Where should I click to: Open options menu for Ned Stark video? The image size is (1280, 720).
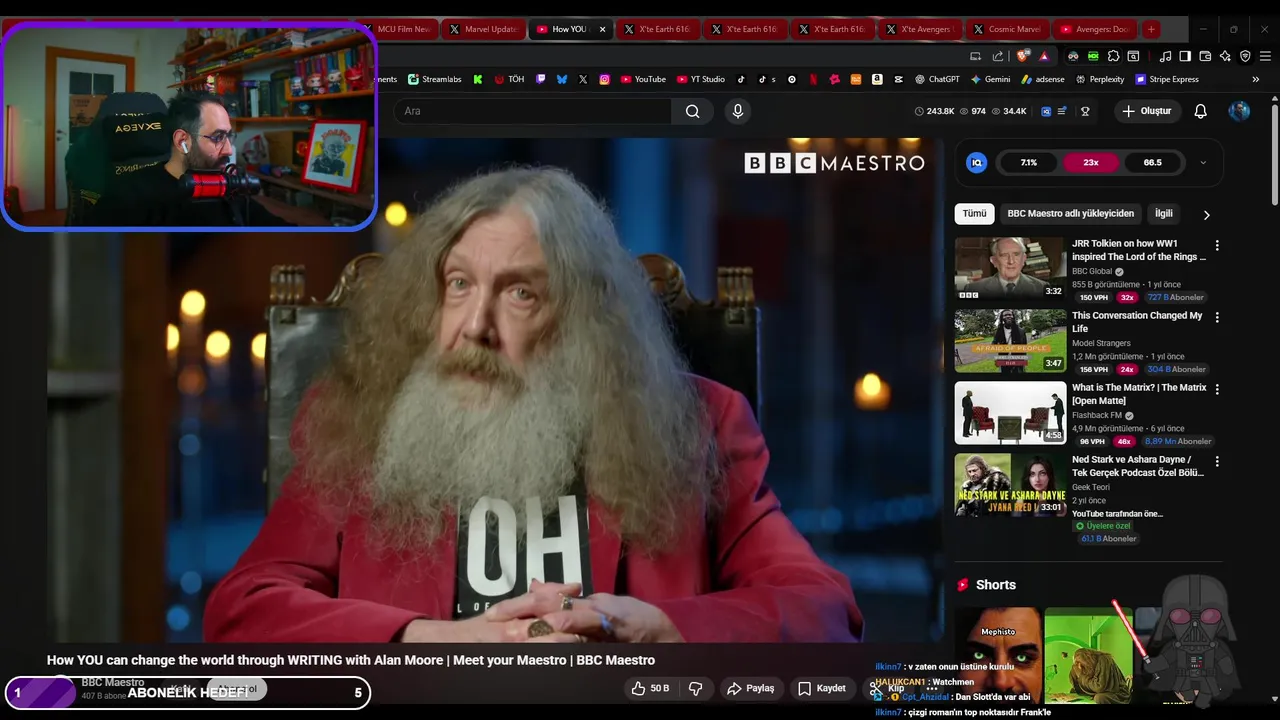(x=1217, y=461)
